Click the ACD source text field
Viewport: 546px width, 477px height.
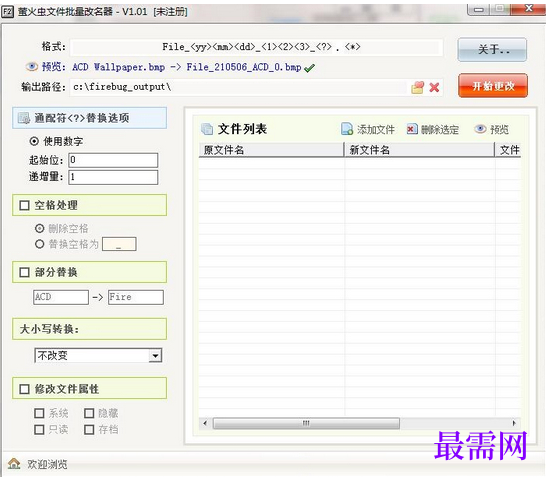tap(61, 297)
